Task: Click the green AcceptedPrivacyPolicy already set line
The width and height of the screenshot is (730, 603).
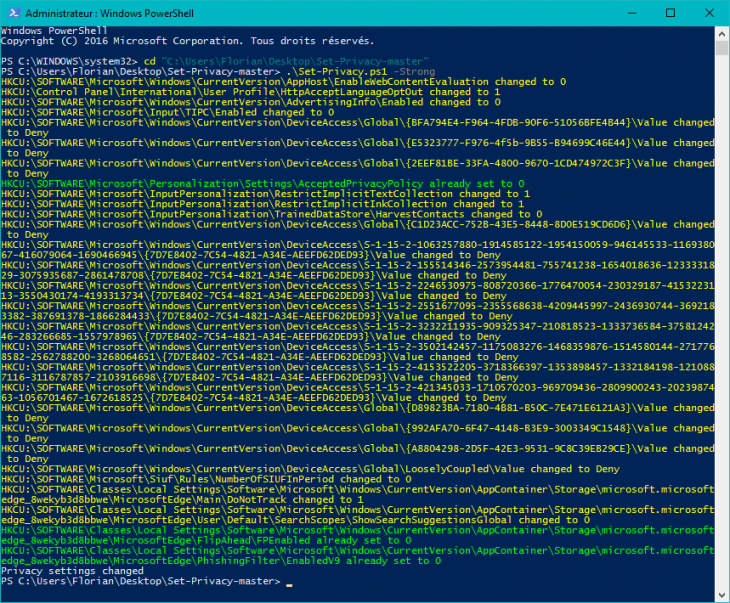Action: 263,184
